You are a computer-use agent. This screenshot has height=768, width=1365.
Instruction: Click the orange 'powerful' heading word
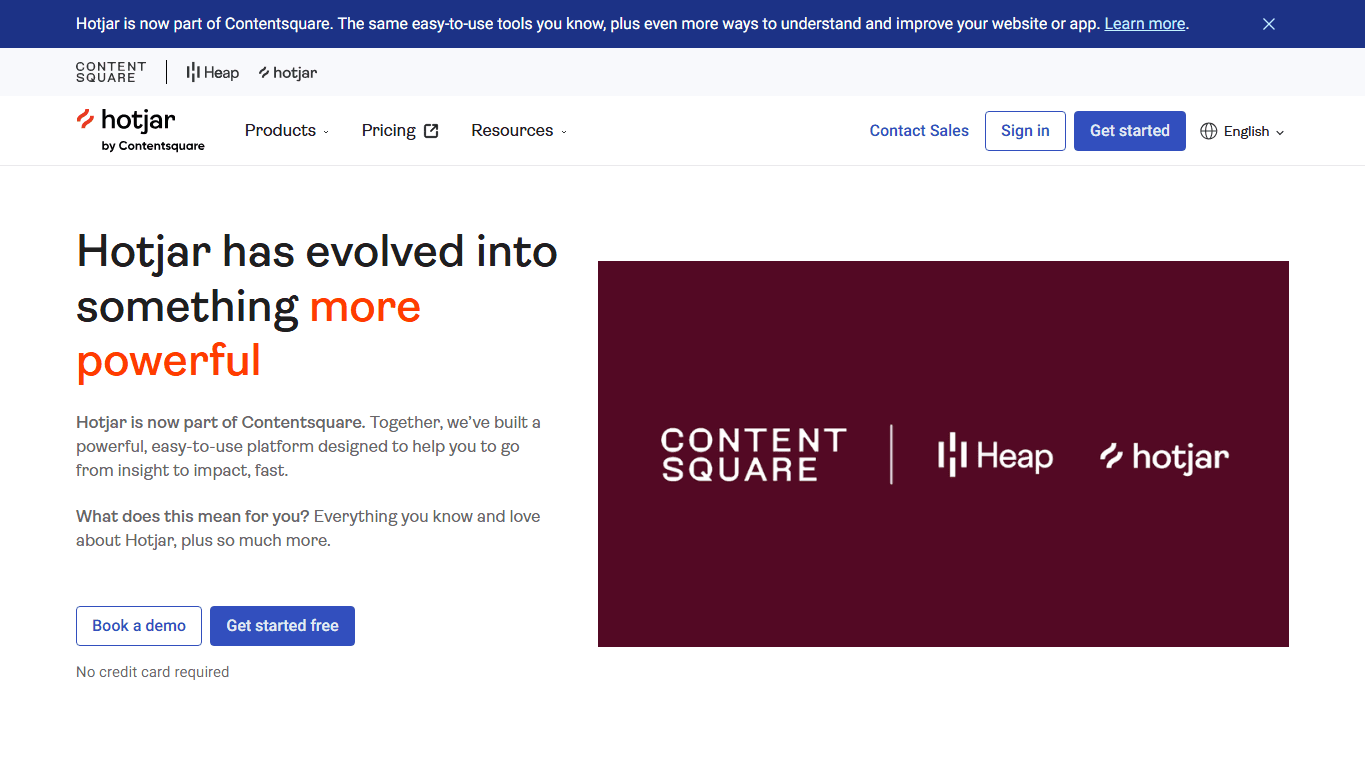click(x=169, y=360)
